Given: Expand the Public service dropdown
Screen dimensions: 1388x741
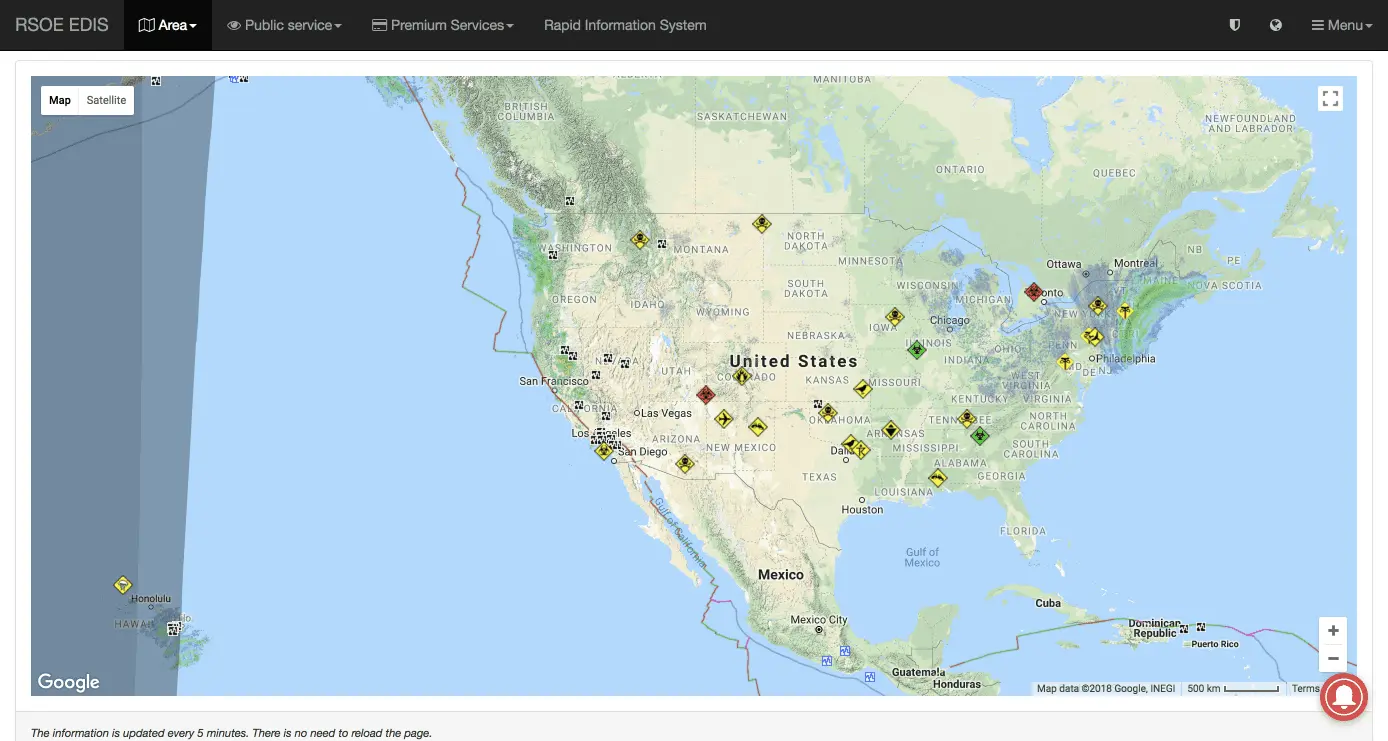Looking at the screenshot, I should coord(284,25).
